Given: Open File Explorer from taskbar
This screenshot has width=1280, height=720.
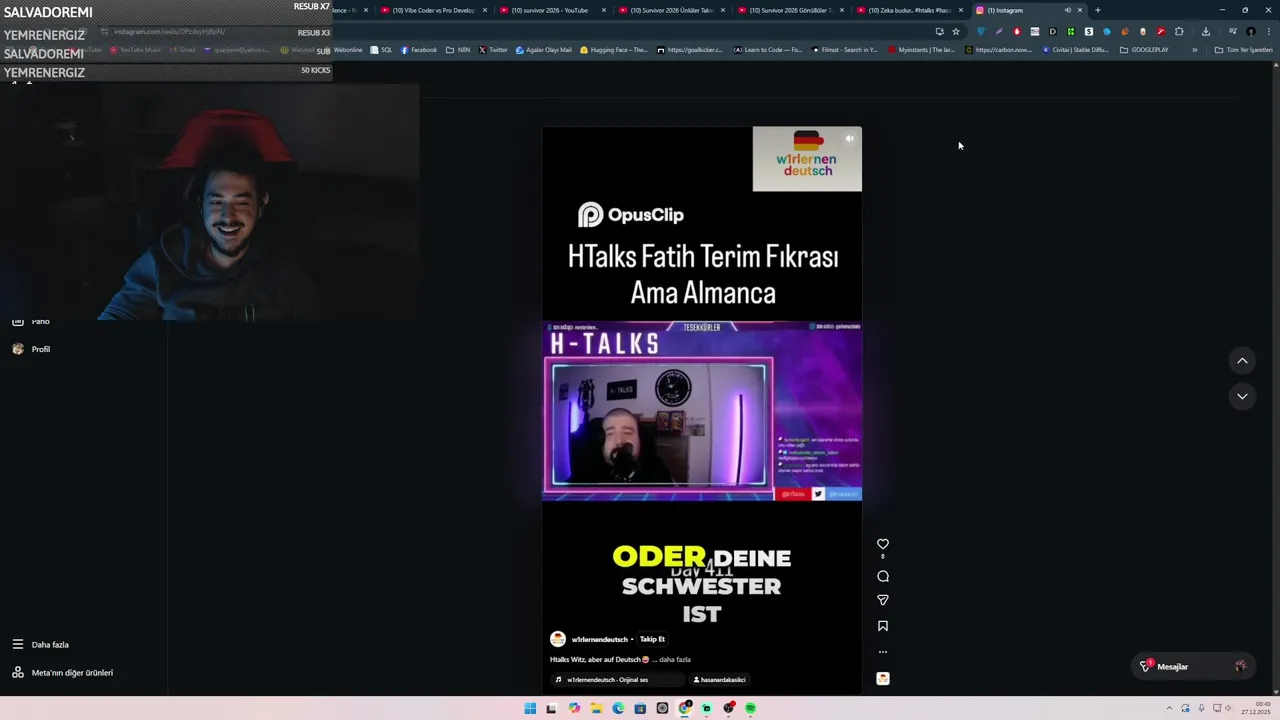Looking at the screenshot, I should (596, 708).
